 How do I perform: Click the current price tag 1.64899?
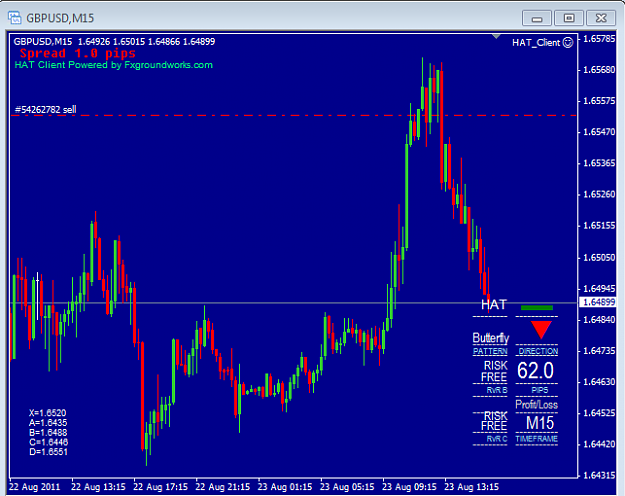[x=599, y=302]
